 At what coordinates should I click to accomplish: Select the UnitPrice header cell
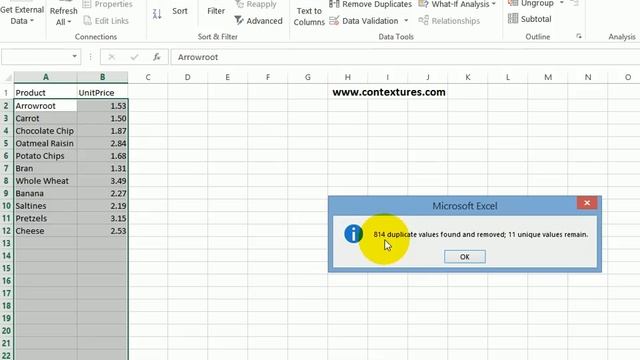(102, 93)
